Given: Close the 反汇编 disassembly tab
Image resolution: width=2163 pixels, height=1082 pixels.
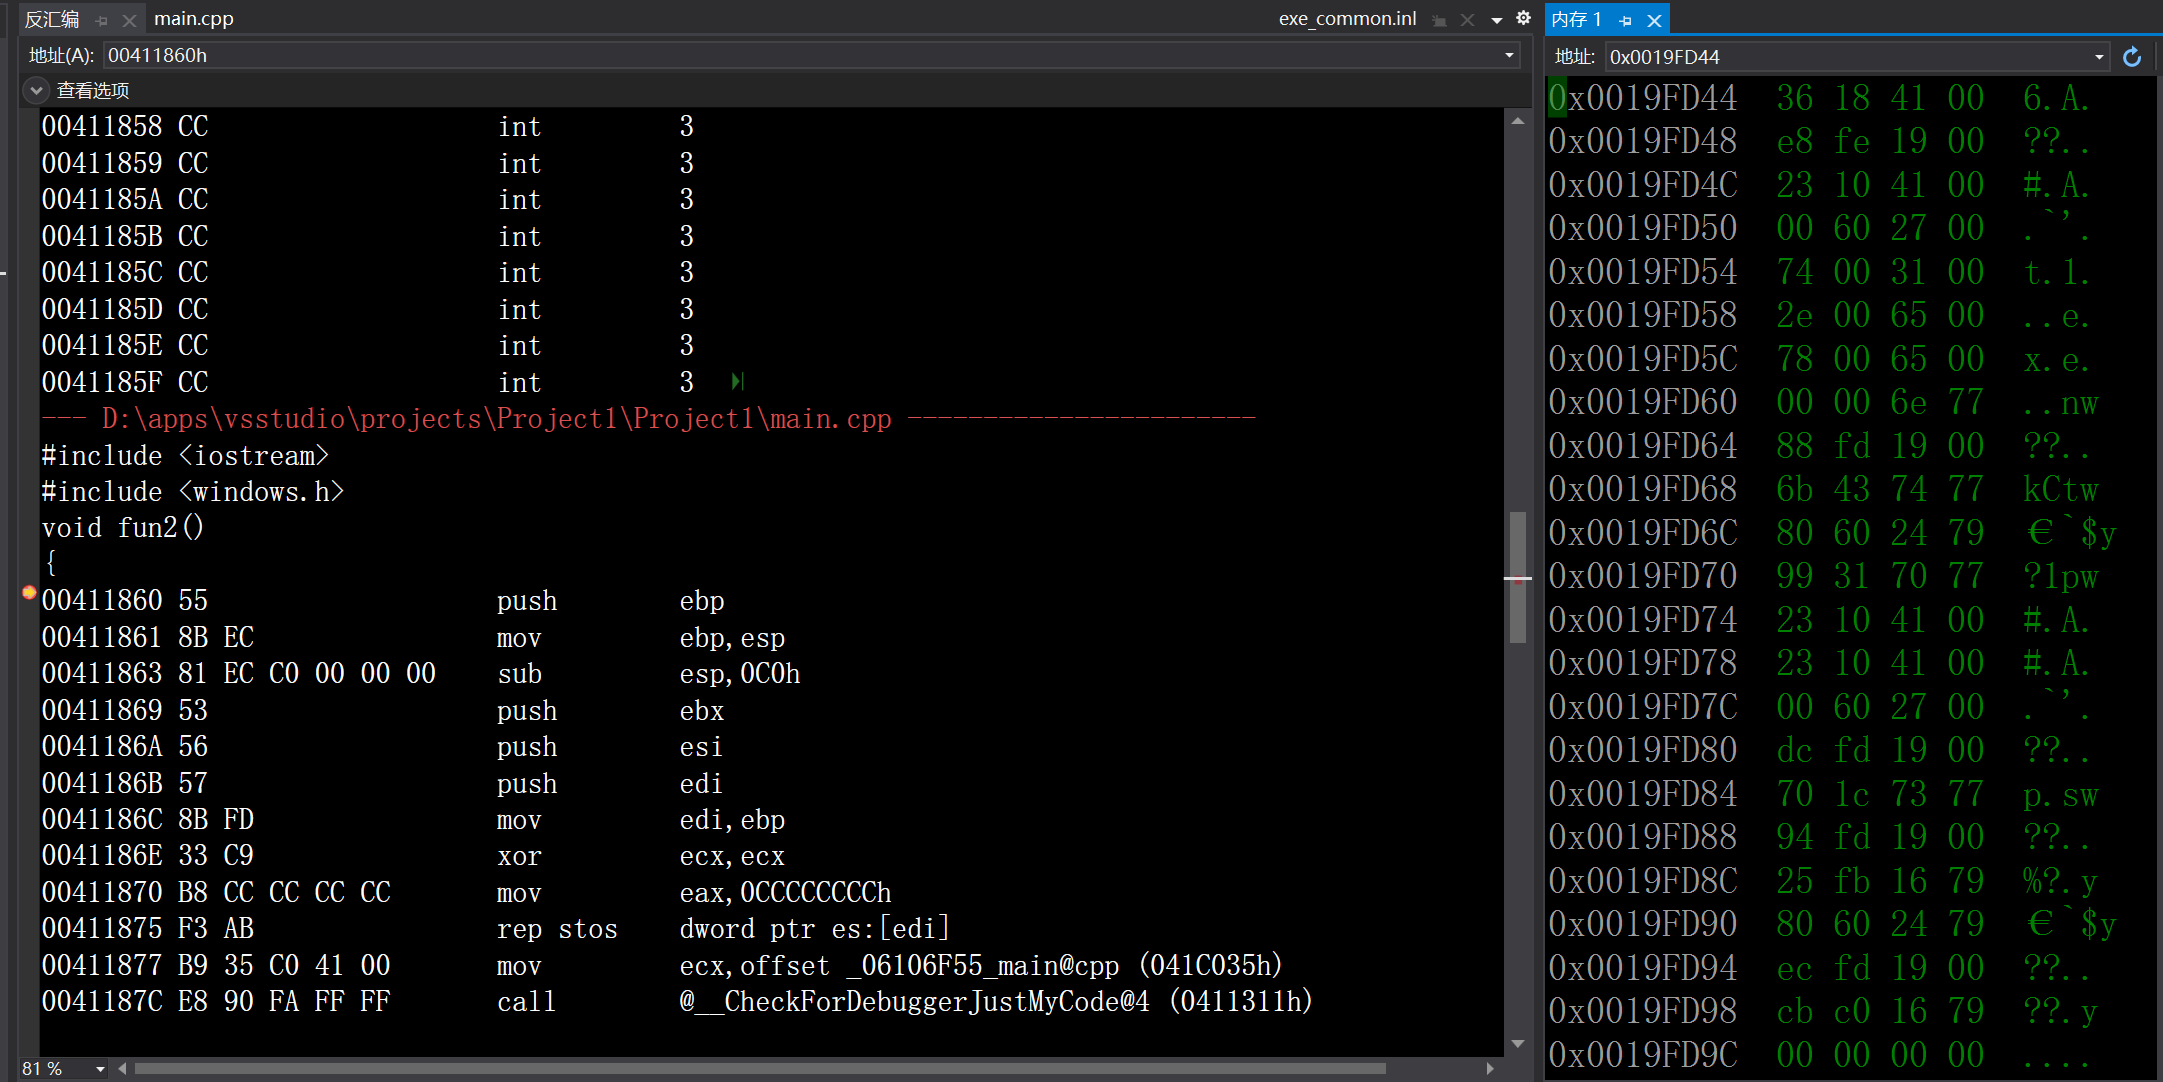Looking at the screenshot, I should [129, 20].
